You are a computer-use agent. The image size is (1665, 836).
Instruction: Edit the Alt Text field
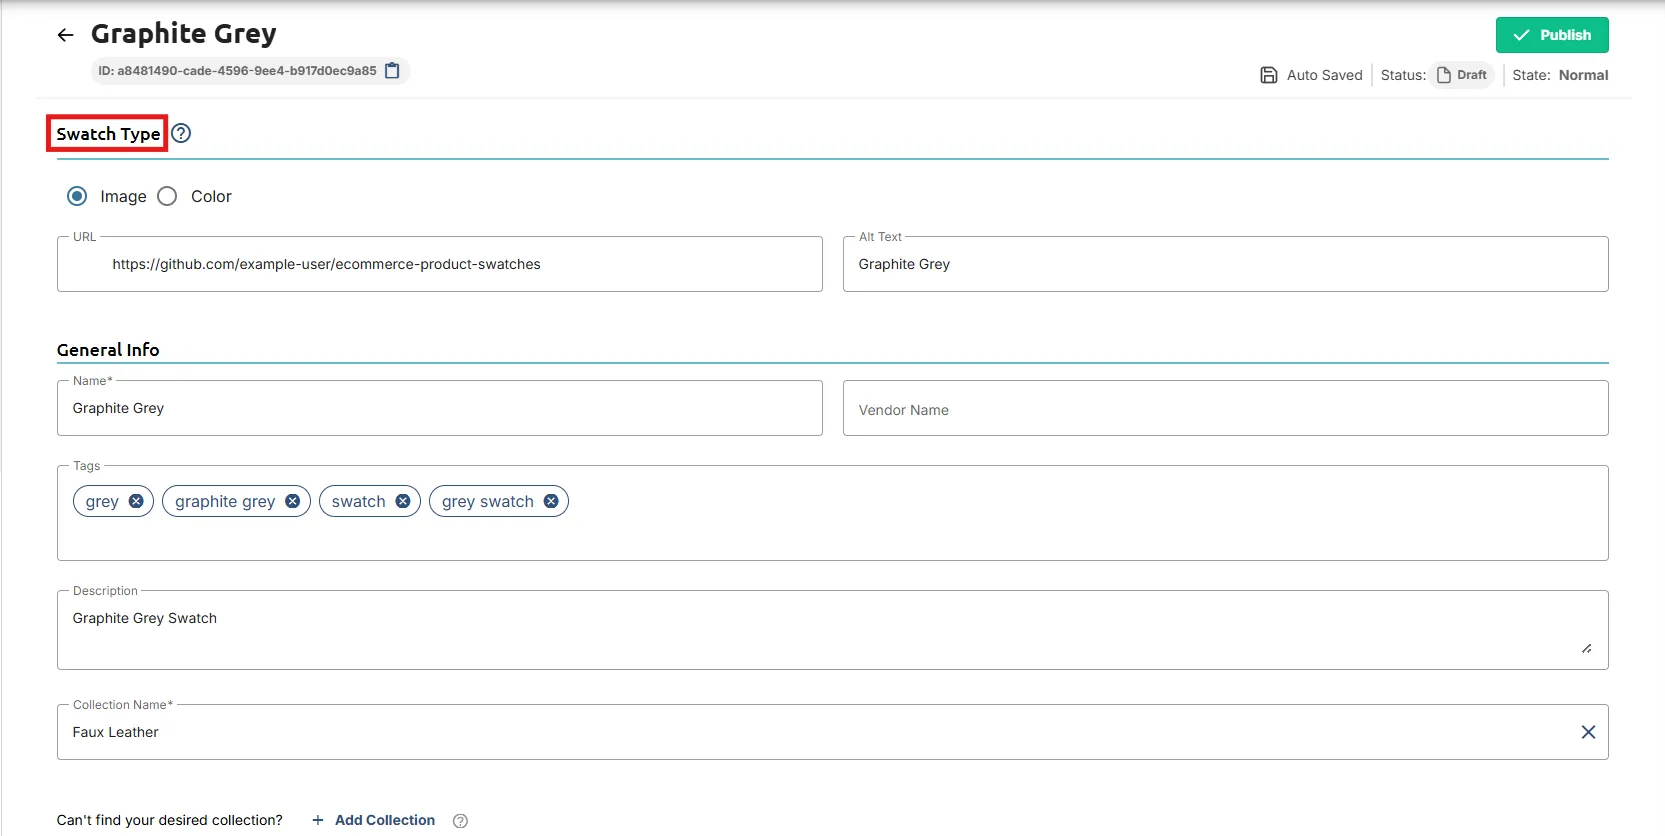coord(1226,264)
